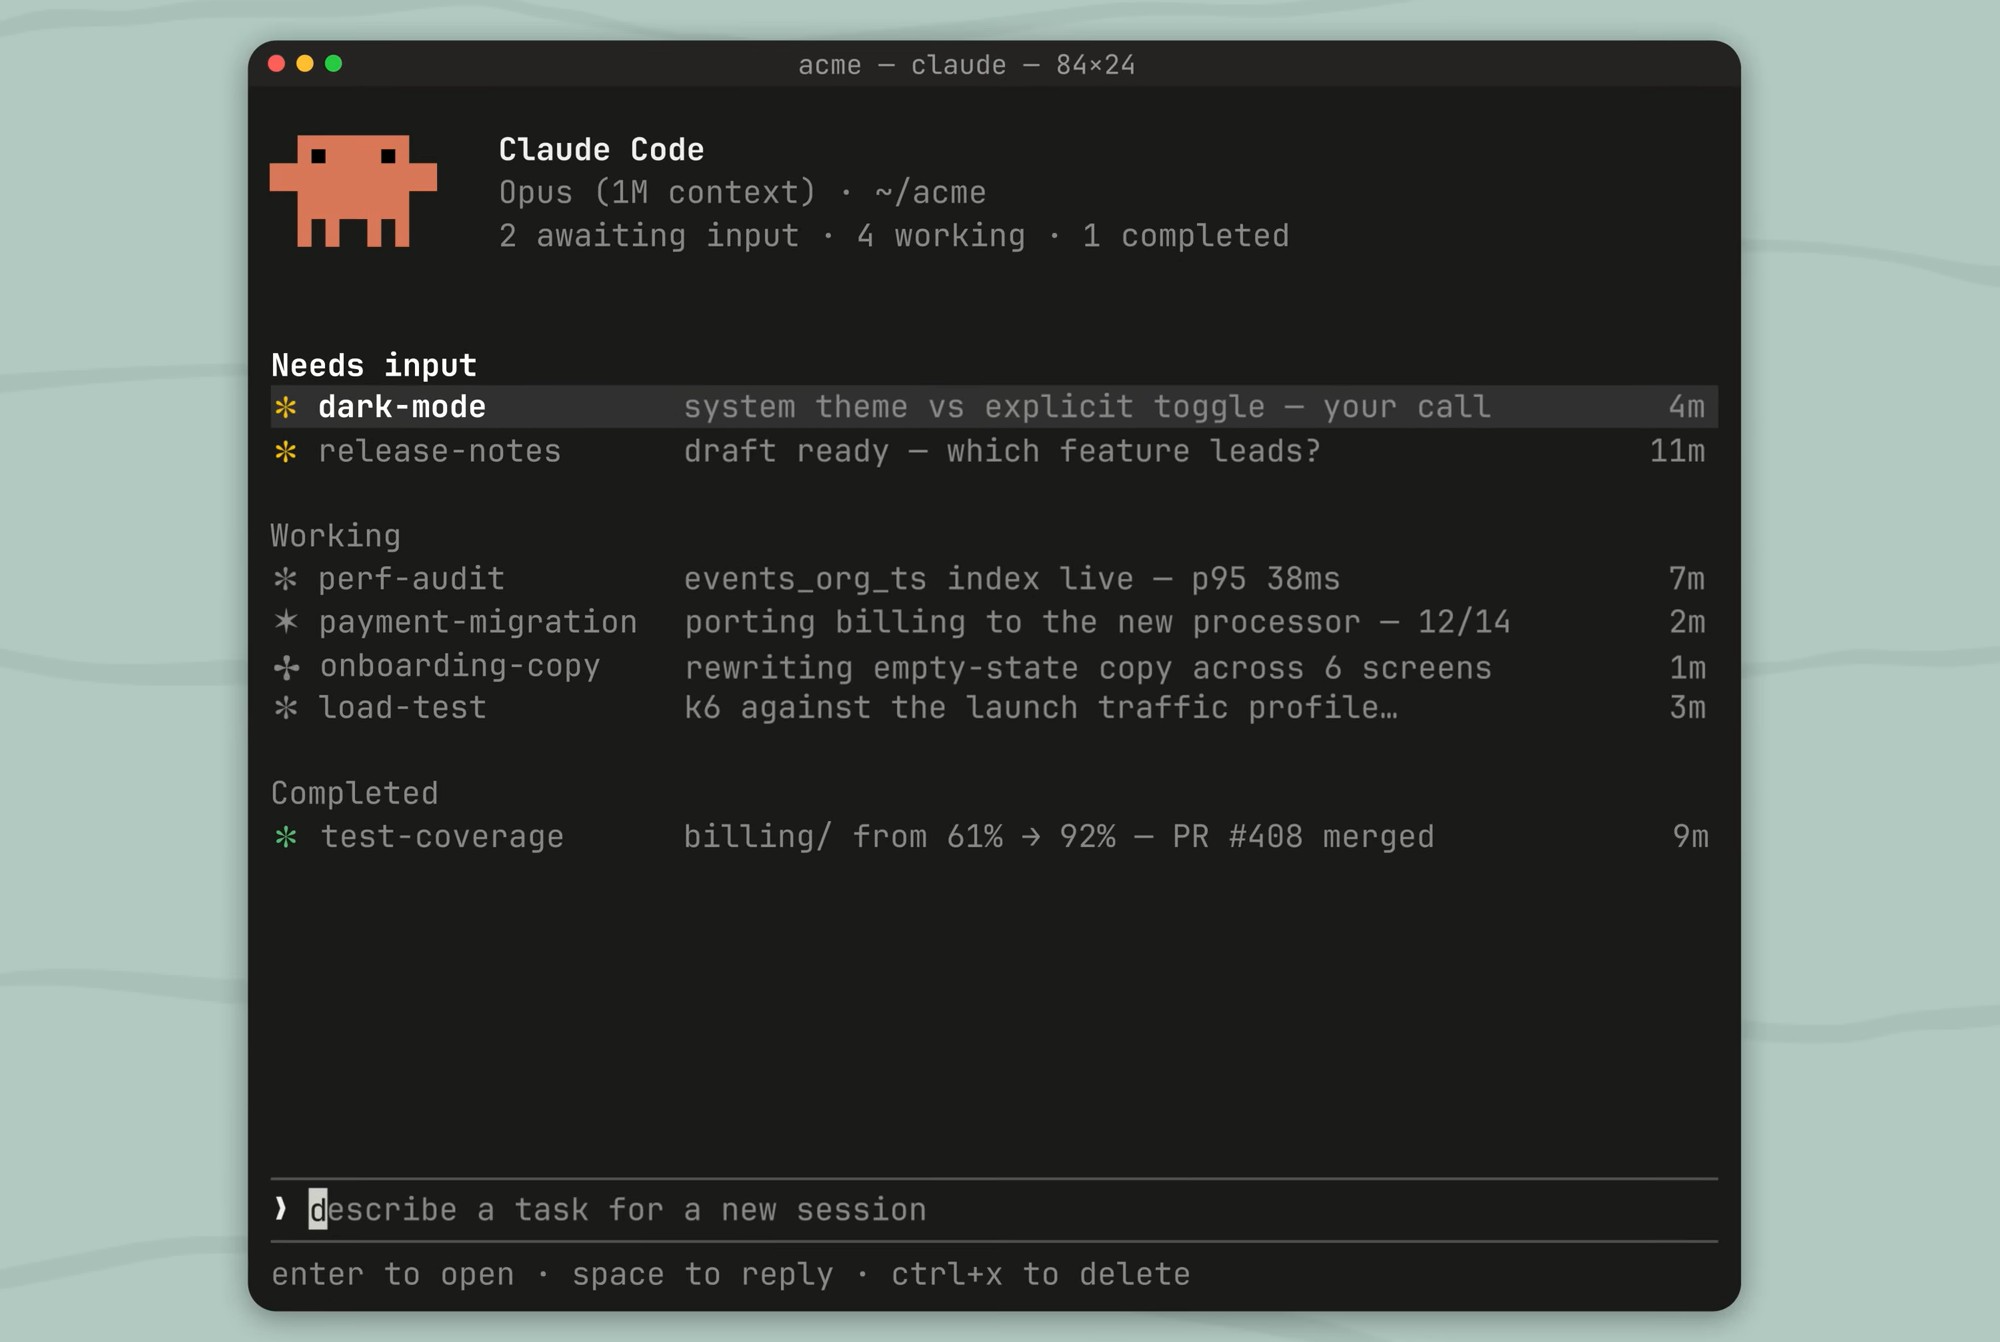Viewport: 2000px width, 1342px height.
Task: Click the 'Needs input' section heading
Action: coord(374,365)
